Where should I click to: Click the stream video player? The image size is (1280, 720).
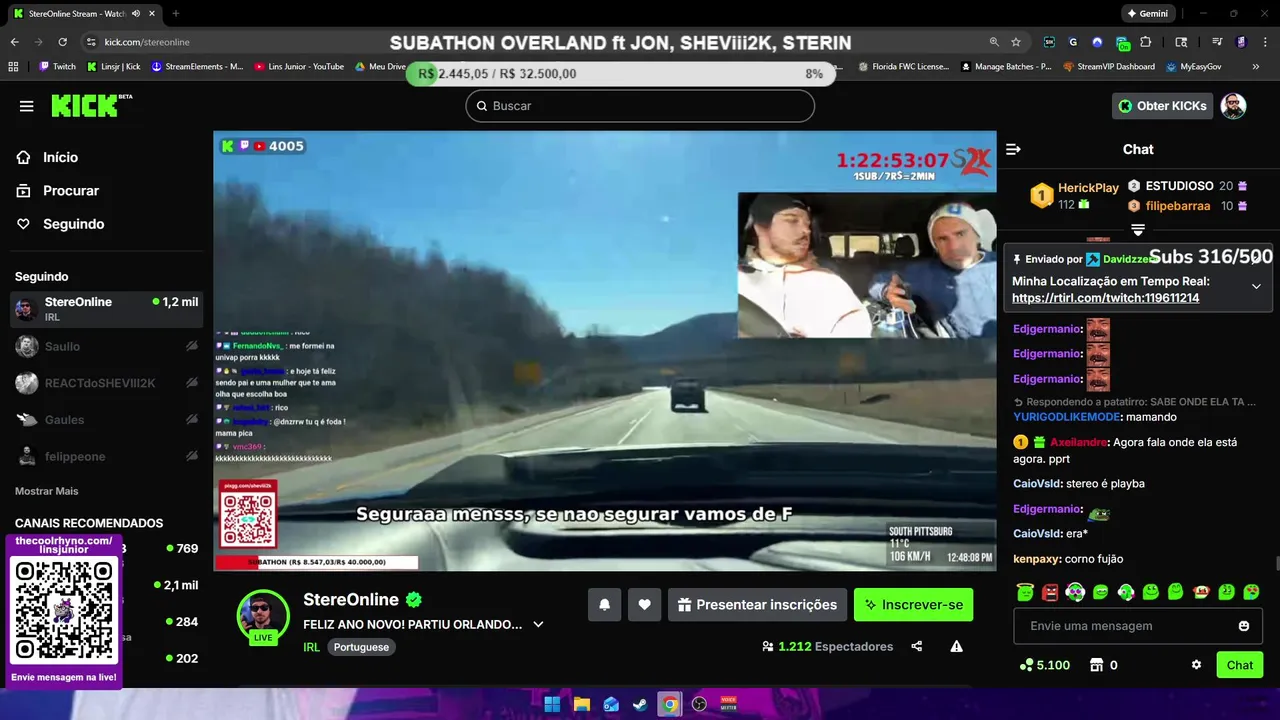(x=604, y=351)
